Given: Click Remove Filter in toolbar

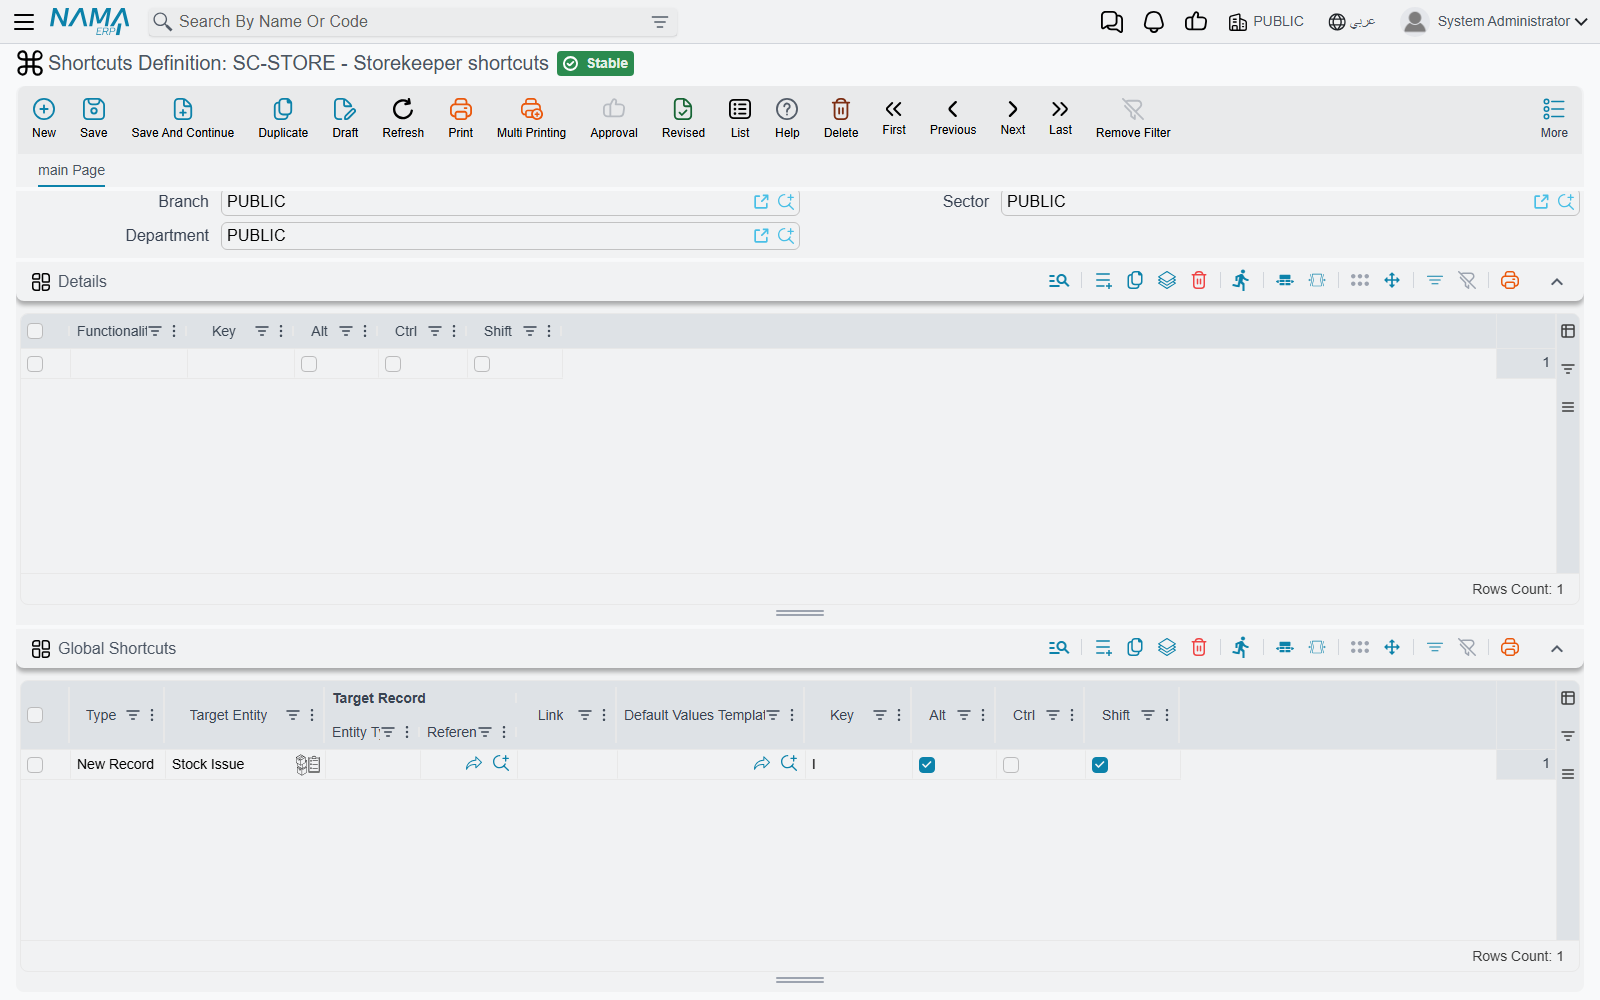Looking at the screenshot, I should (x=1133, y=118).
